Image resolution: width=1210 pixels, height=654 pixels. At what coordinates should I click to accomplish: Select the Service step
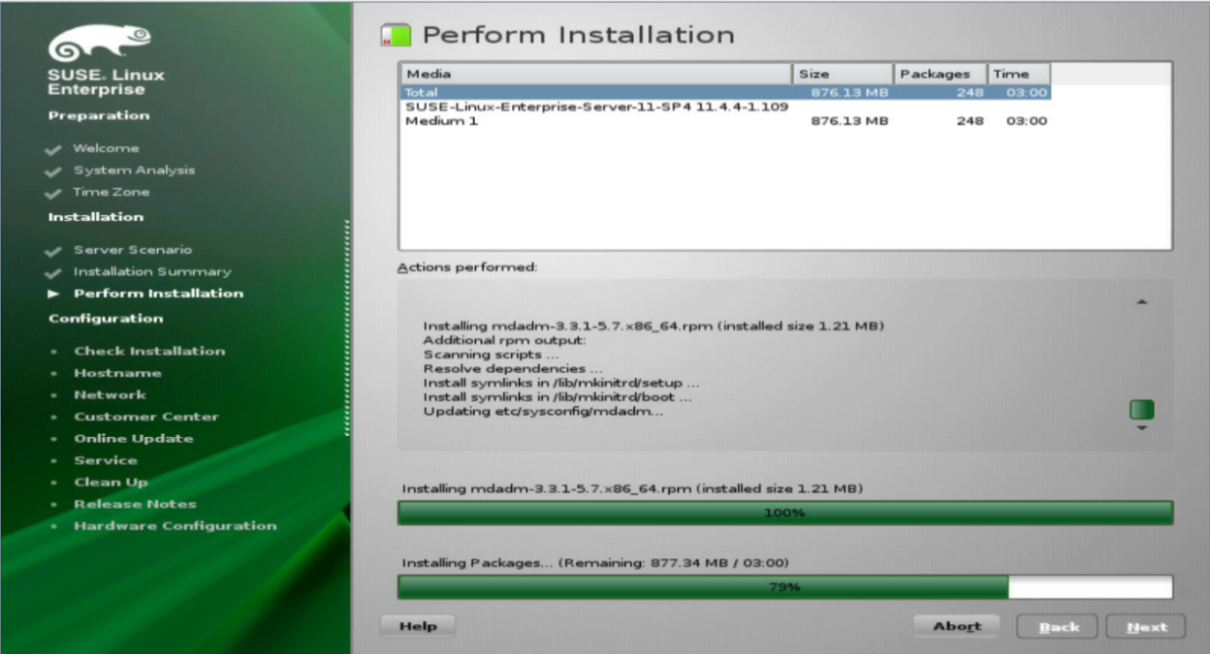pos(105,461)
